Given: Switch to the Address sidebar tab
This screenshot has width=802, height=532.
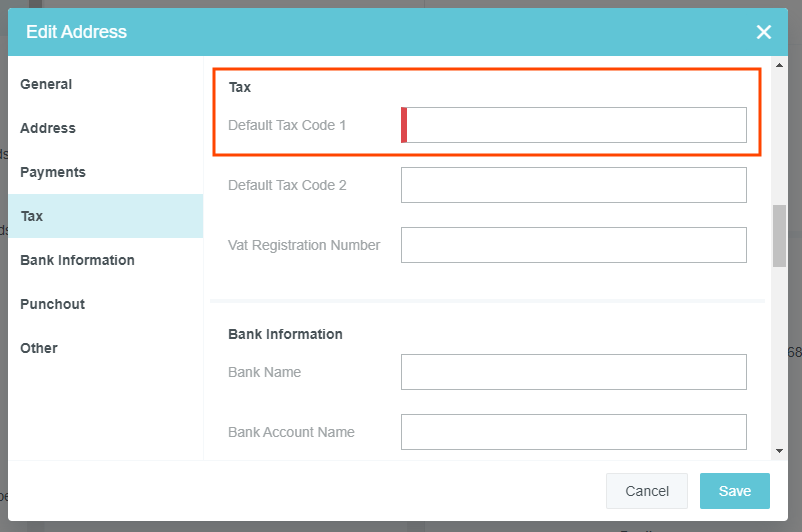Looking at the screenshot, I should point(48,128).
